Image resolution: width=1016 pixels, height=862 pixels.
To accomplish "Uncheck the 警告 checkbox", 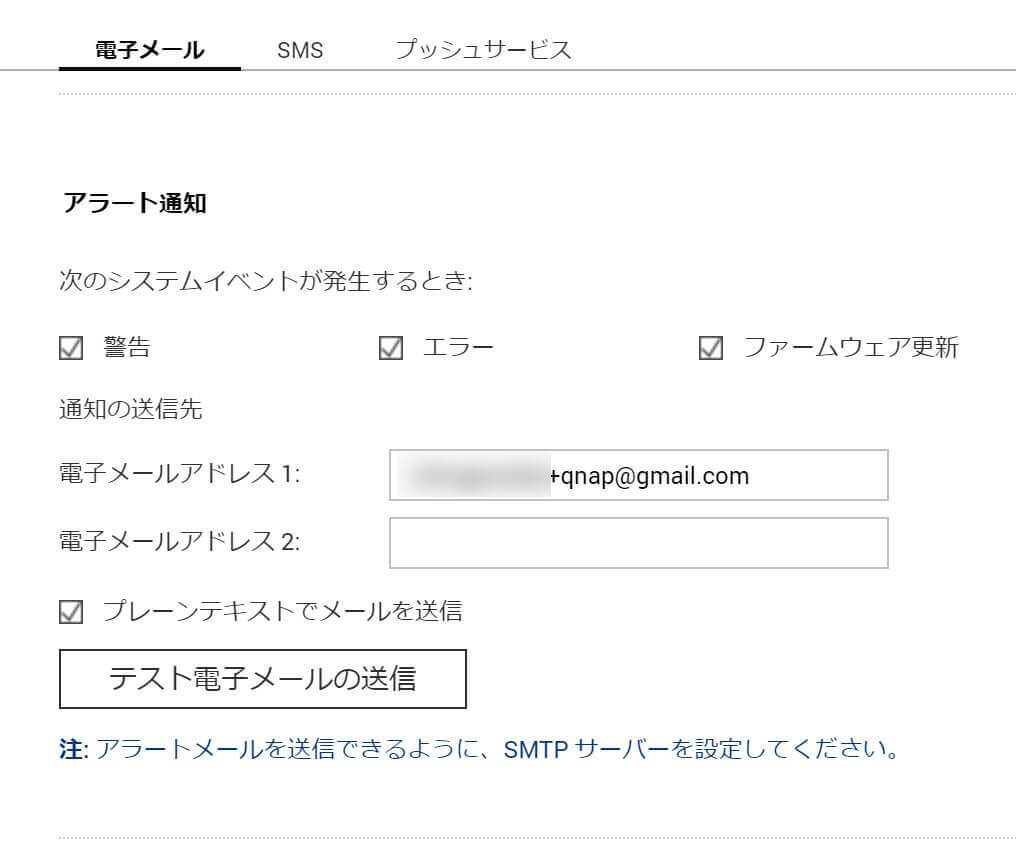I will click(71, 347).
